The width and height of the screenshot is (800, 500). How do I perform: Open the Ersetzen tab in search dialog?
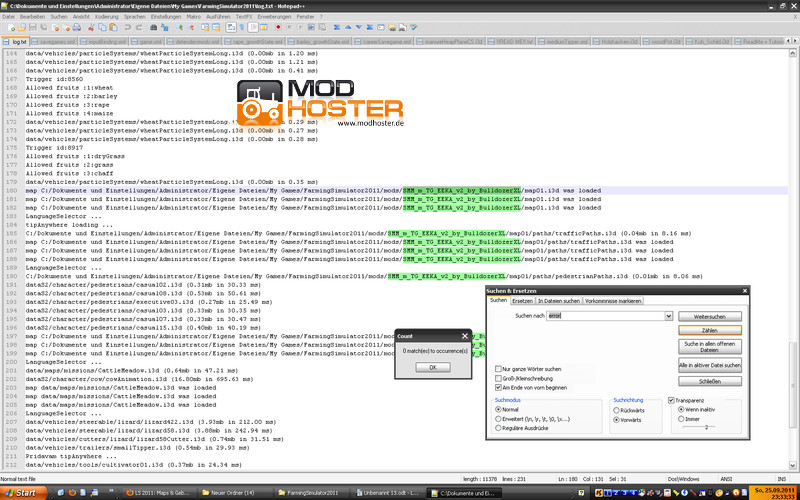coord(522,301)
